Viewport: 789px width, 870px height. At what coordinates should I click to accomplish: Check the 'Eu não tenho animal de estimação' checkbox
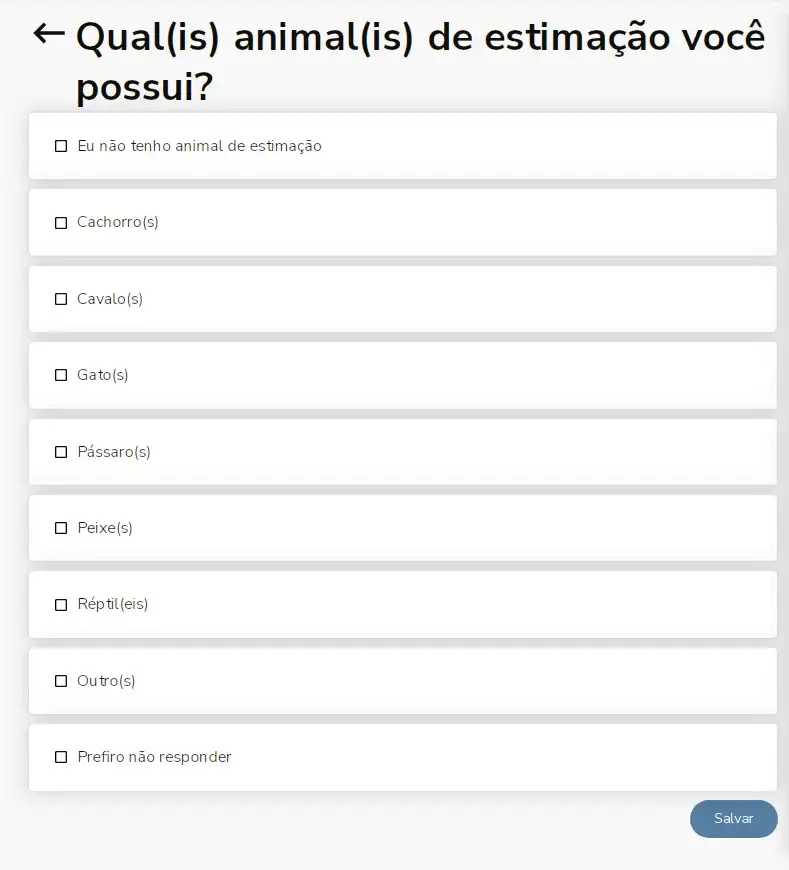pos(61,146)
